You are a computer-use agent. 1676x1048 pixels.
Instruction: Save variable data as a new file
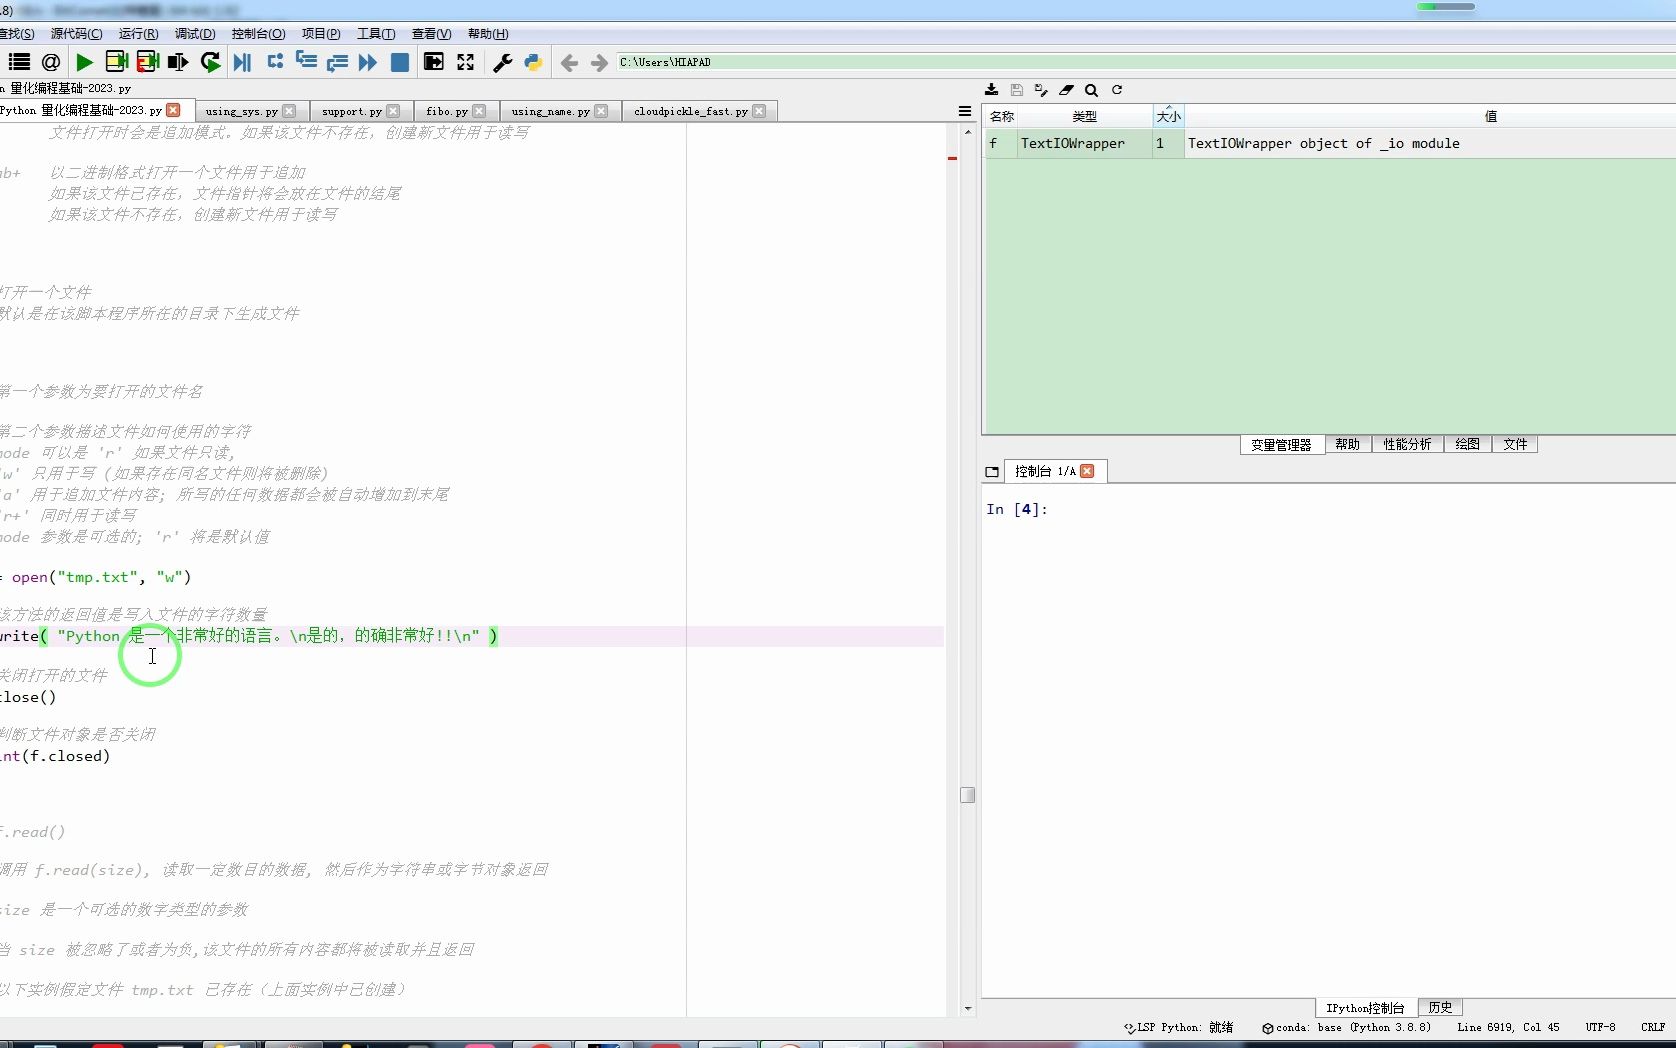(1041, 89)
